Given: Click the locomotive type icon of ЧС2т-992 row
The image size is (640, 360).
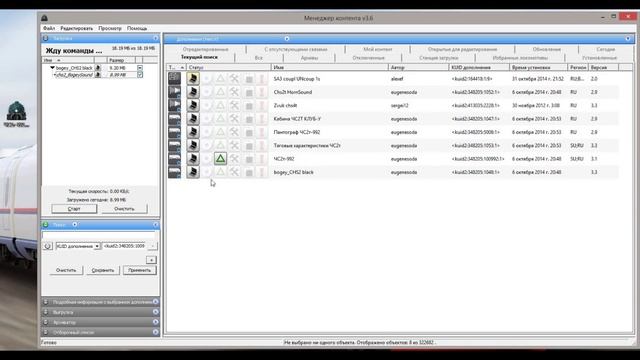Looking at the screenshot, I should point(175,158).
